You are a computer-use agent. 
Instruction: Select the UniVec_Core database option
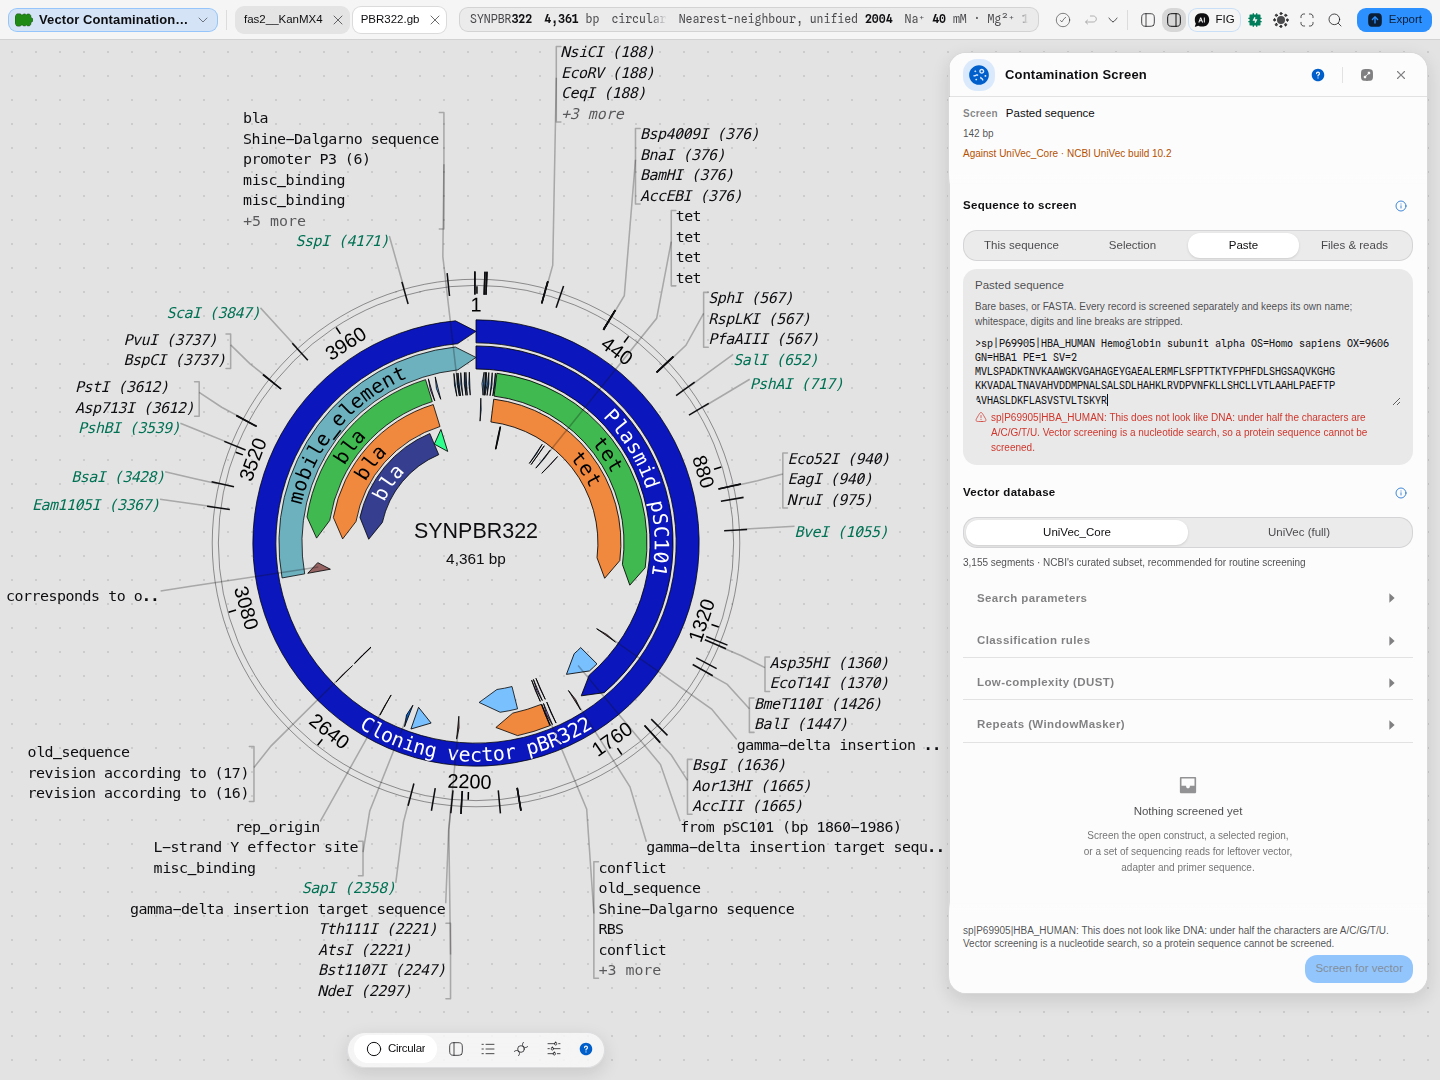[1077, 532]
